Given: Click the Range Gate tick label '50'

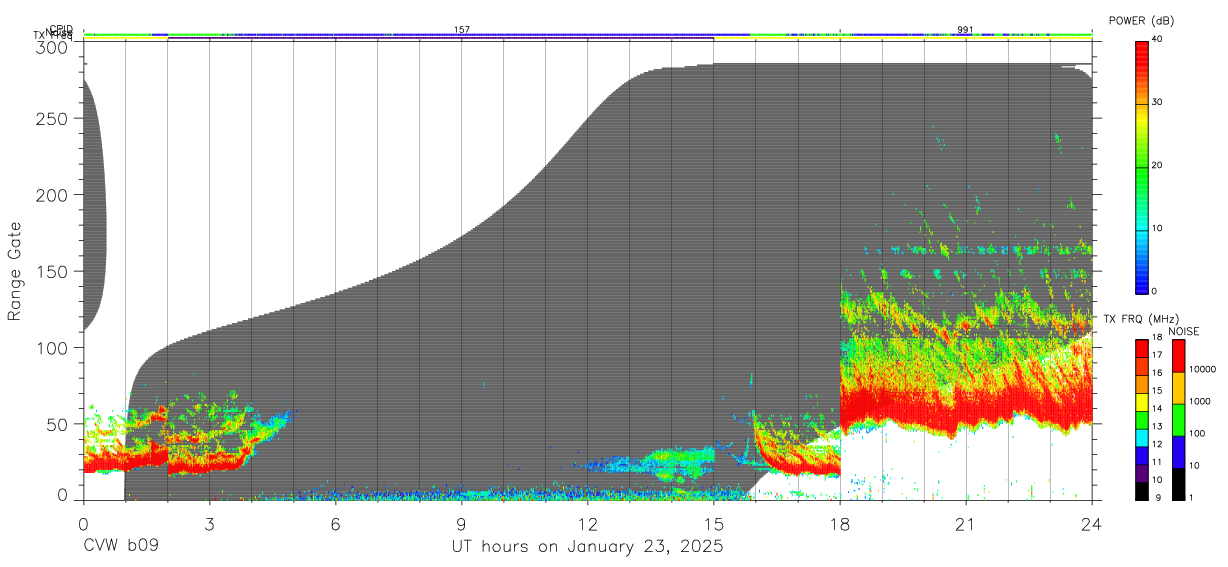Looking at the screenshot, I should click(57, 424).
